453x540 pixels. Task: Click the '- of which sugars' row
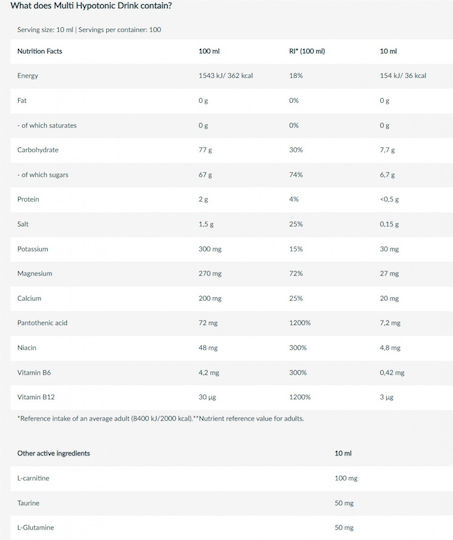click(231, 175)
